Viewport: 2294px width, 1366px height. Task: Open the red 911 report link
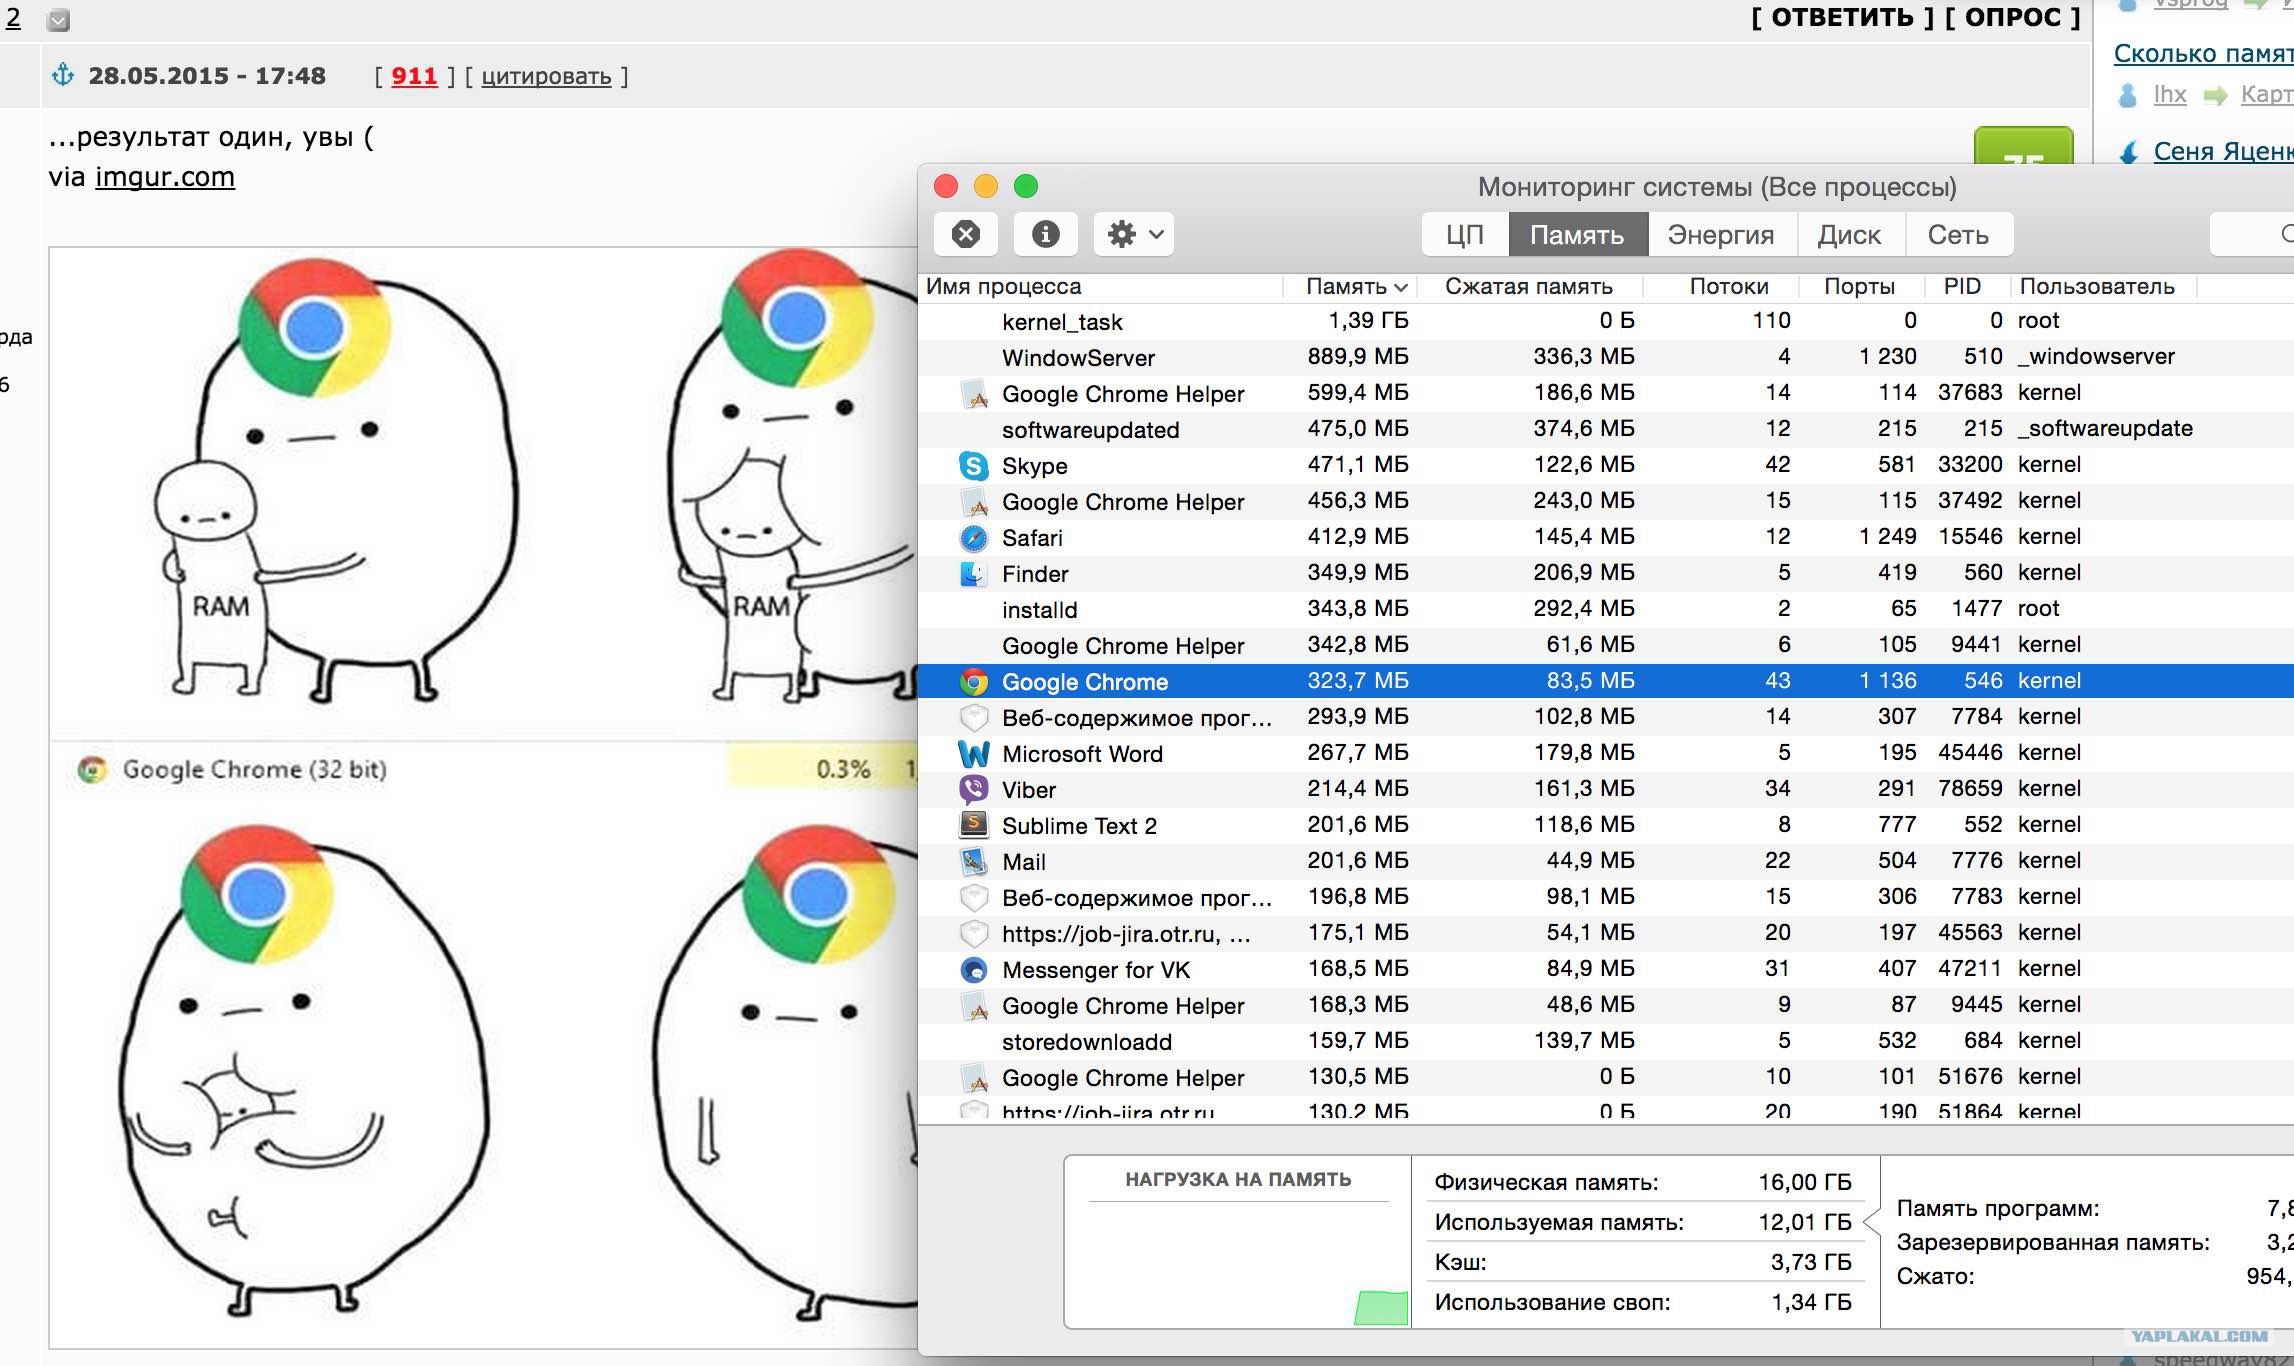[x=414, y=76]
